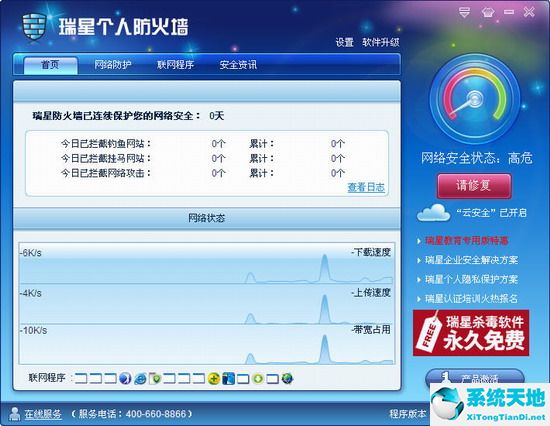The image size is (550, 426).
Task: Click the Rising firewall shield logo
Action: coord(34,26)
